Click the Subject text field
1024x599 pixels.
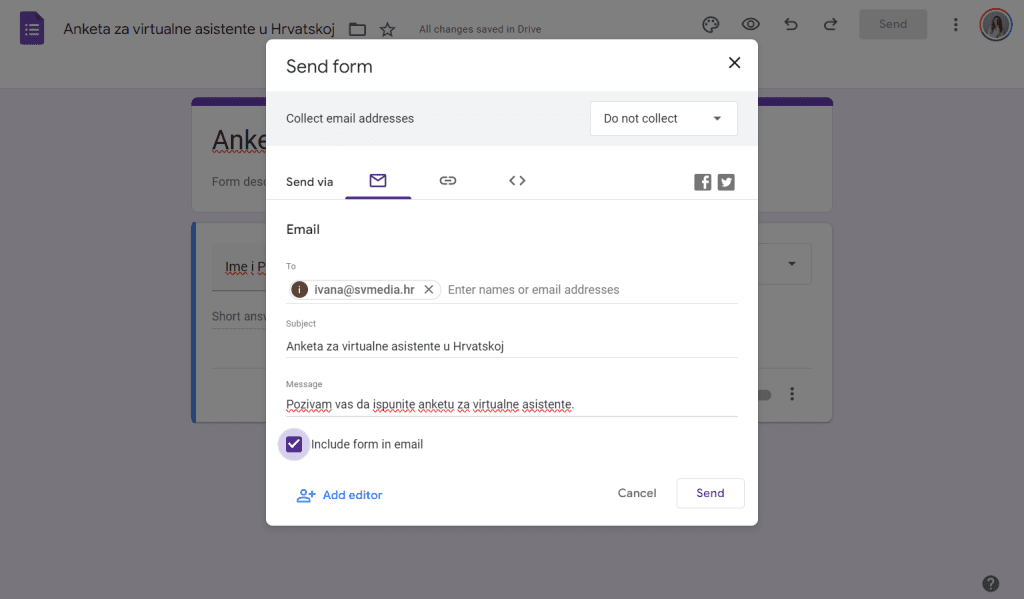[x=511, y=346]
